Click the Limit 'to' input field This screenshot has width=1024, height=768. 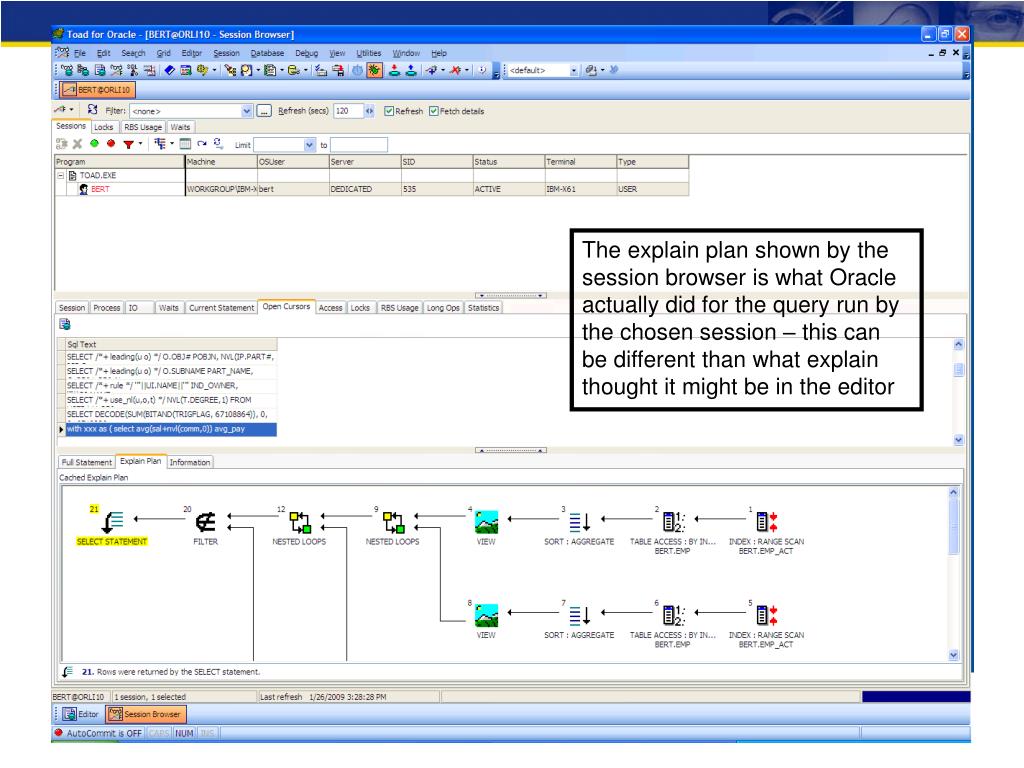(x=359, y=145)
